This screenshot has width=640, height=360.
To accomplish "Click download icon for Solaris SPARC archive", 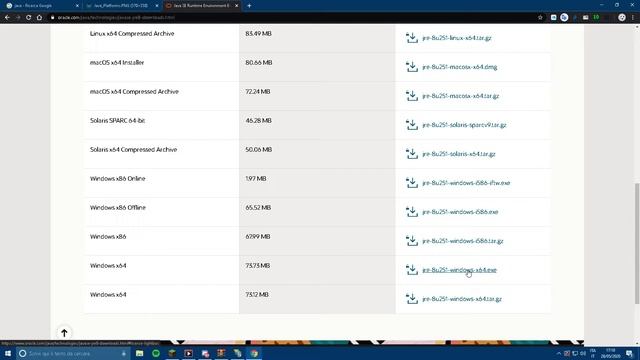I will pos(412,124).
